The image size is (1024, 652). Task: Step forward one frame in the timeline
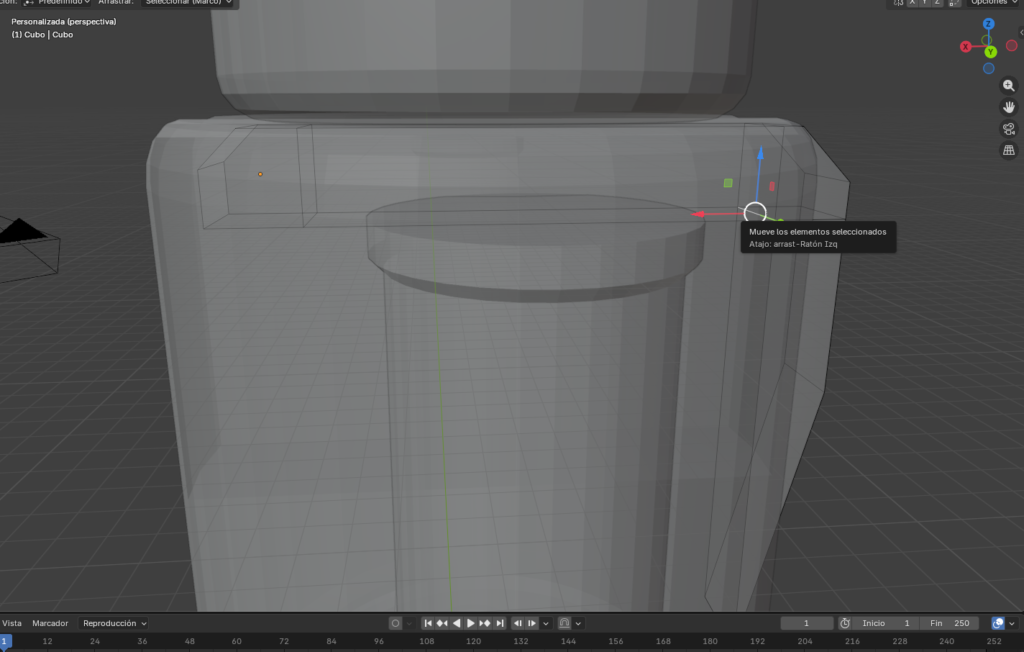tap(532, 623)
